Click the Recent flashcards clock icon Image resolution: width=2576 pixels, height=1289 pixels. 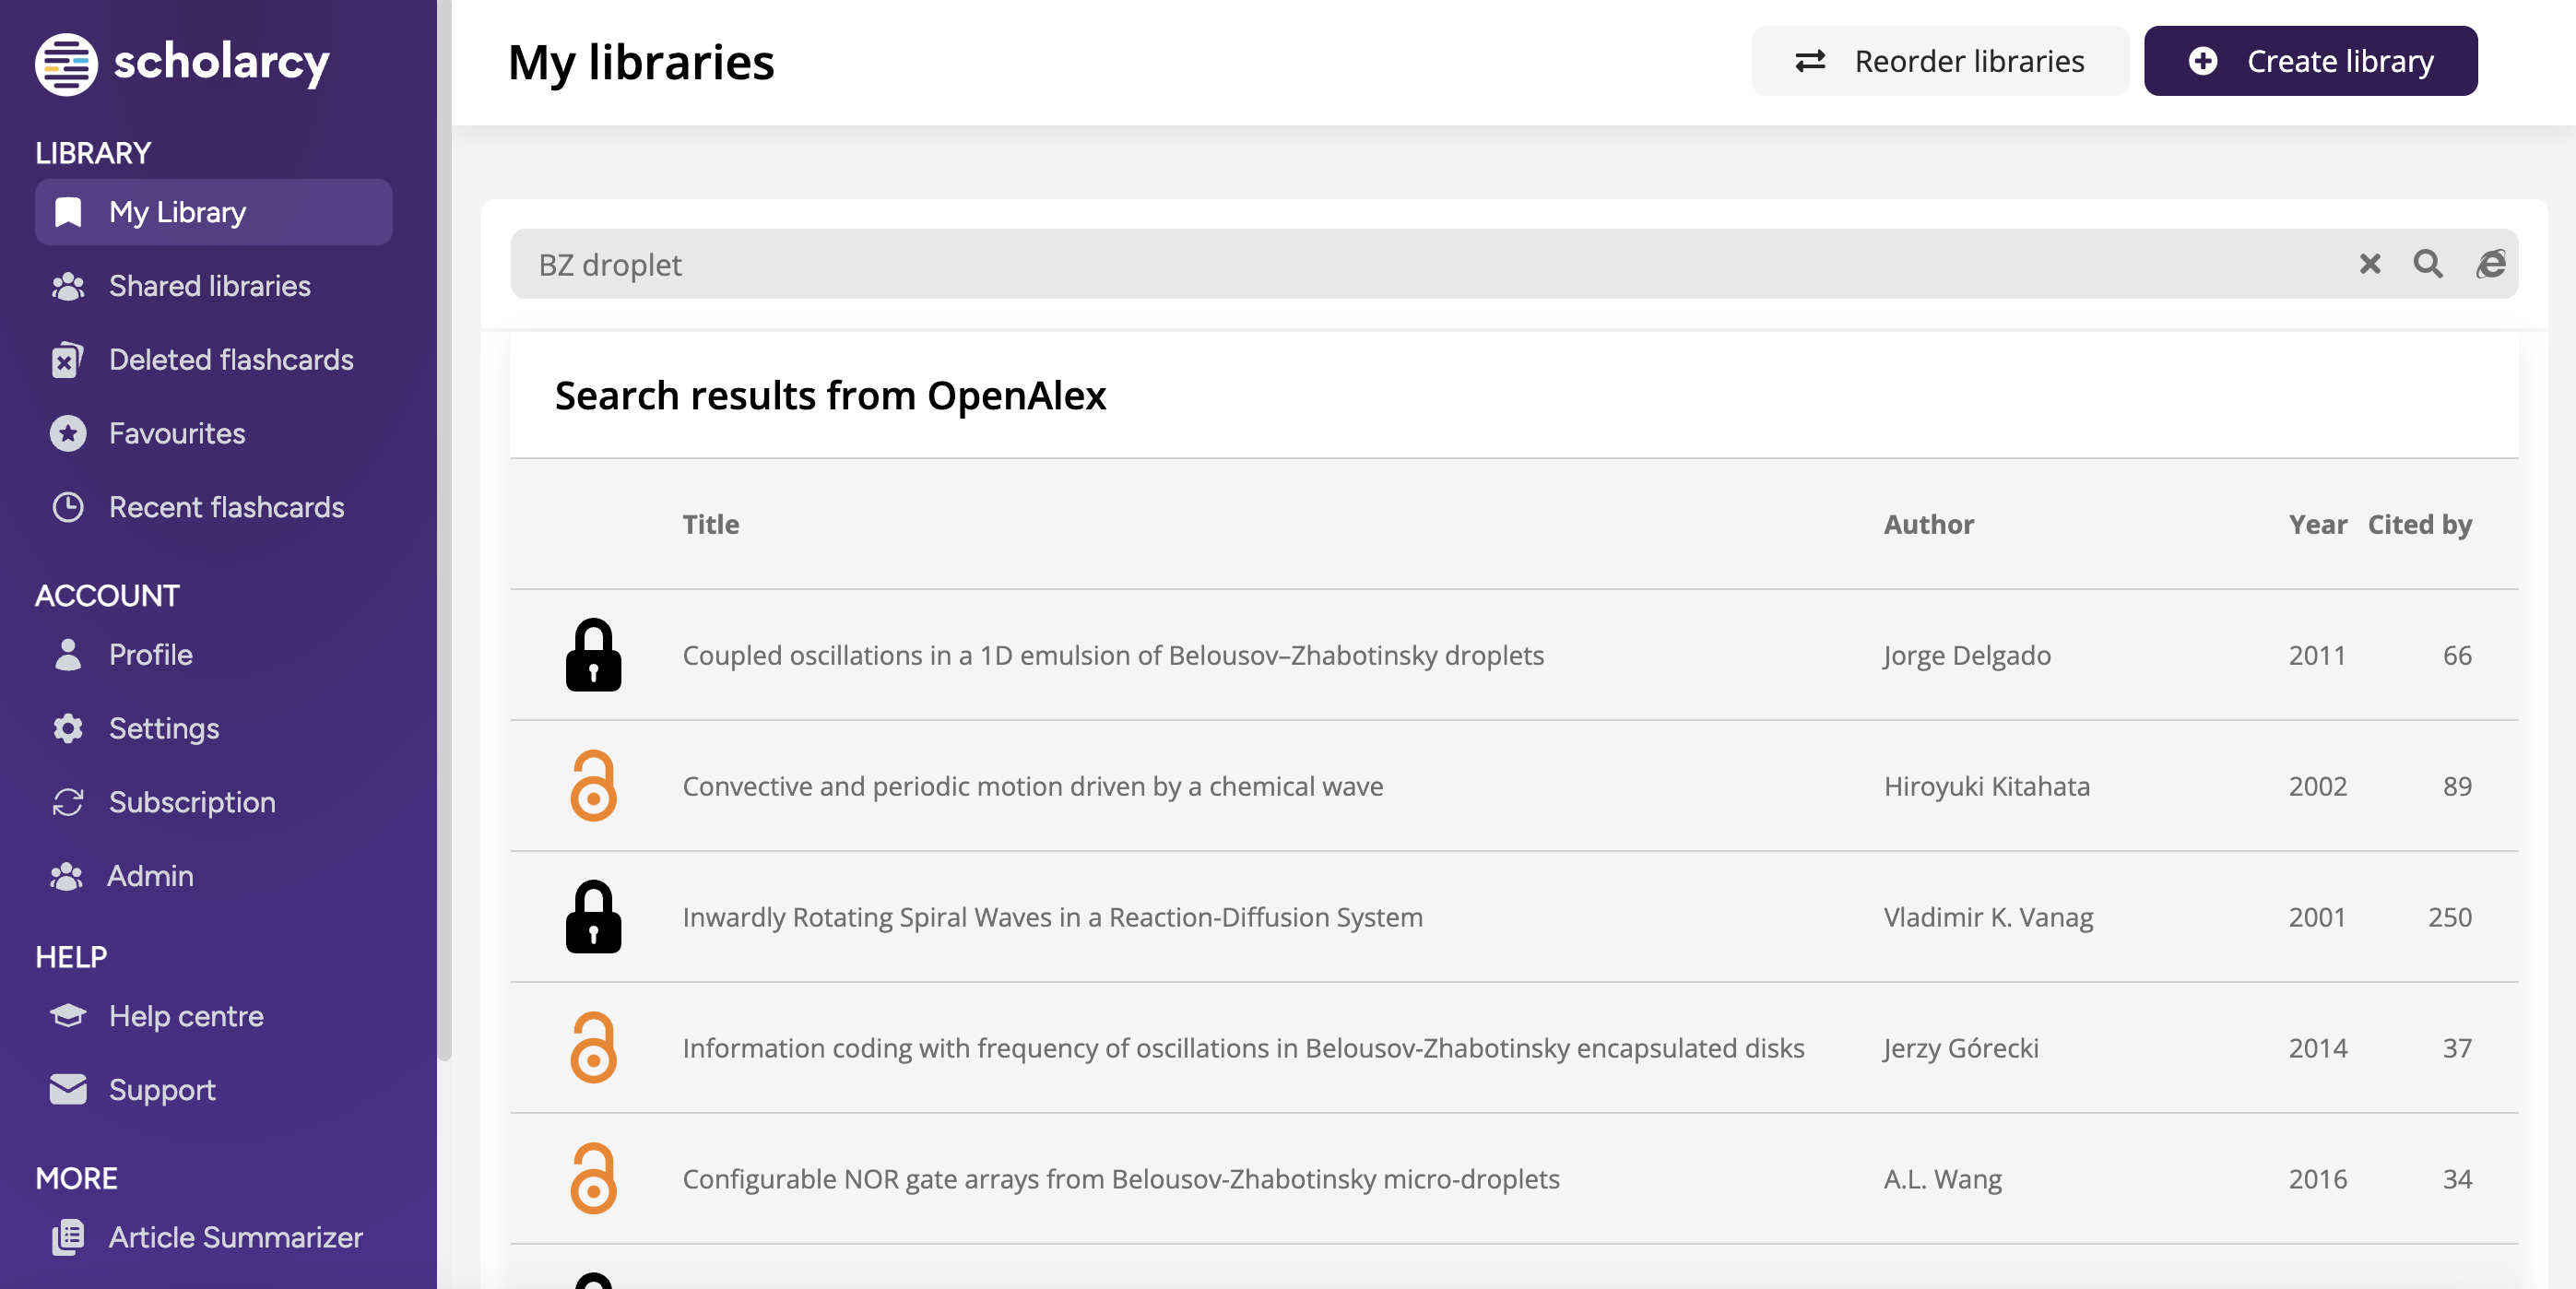coord(67,507)
